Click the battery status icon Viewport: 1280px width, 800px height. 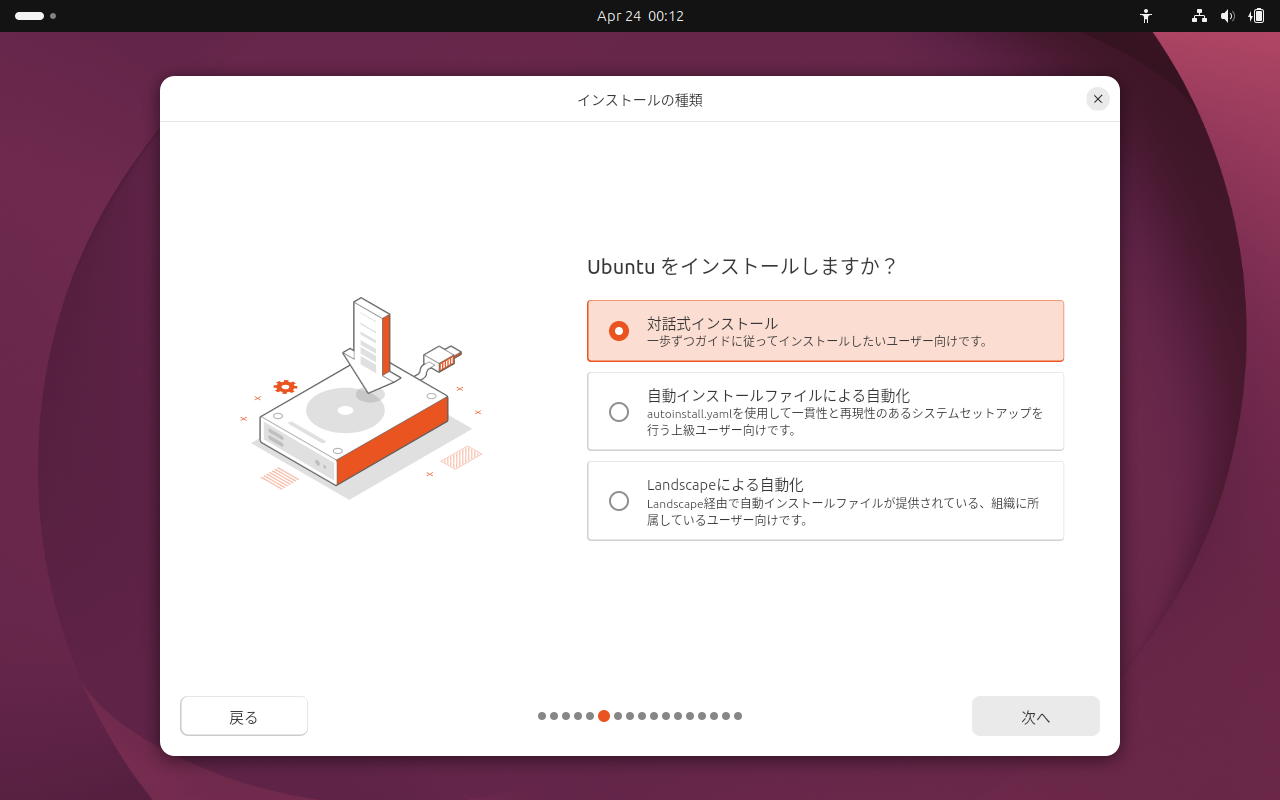(1257, 16)
